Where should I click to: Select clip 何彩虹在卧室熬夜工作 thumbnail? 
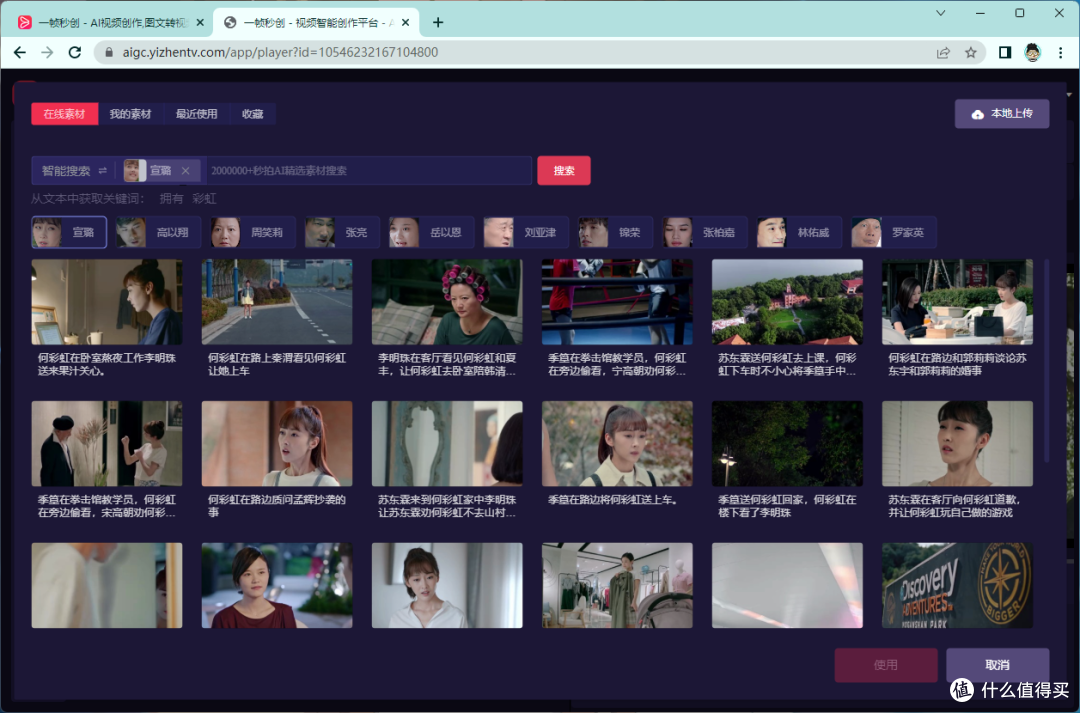[107, 302]
